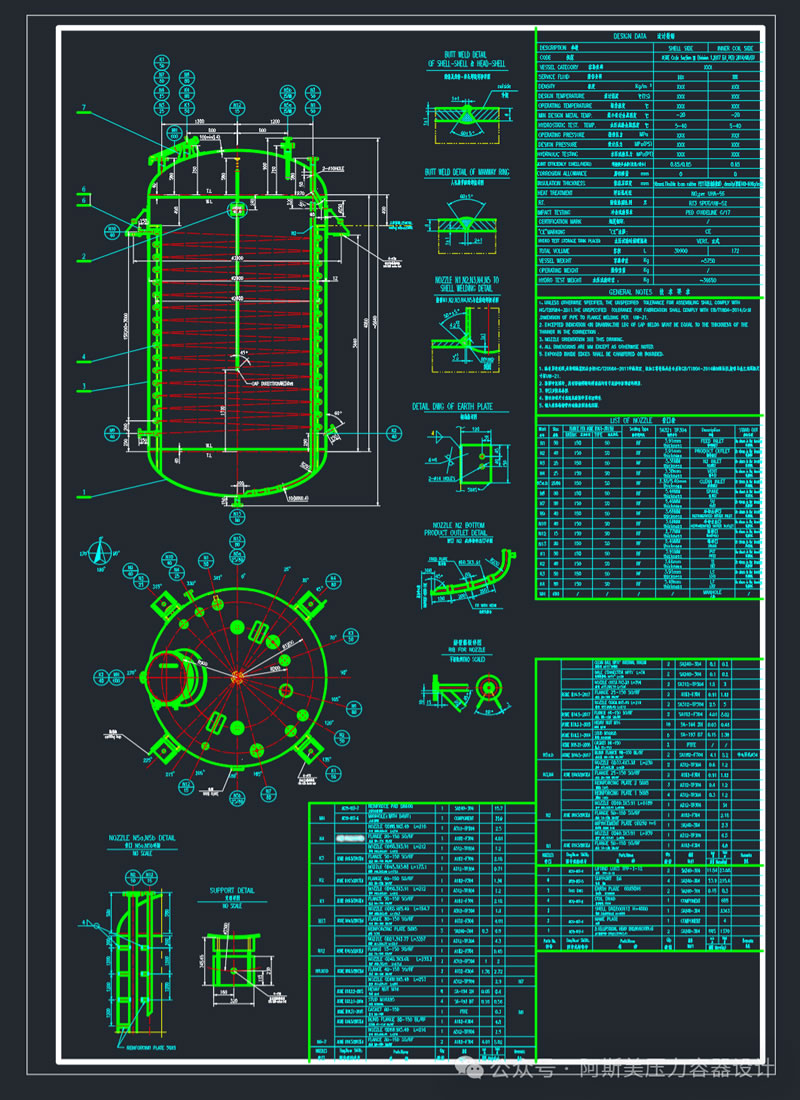Select the SHELL SIDE column header
The height and width of the screenshot is (1100, 800).
click(x=681, y=46)
